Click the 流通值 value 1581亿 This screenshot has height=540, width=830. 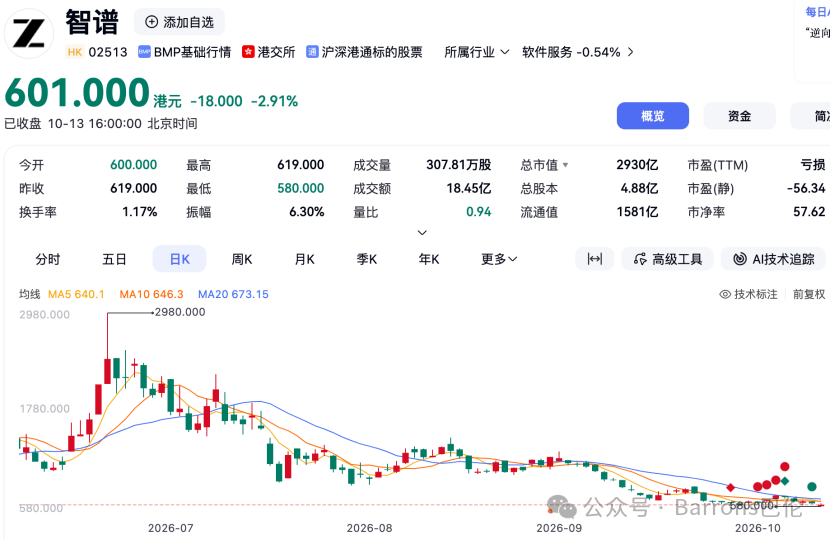click(637, 212)
